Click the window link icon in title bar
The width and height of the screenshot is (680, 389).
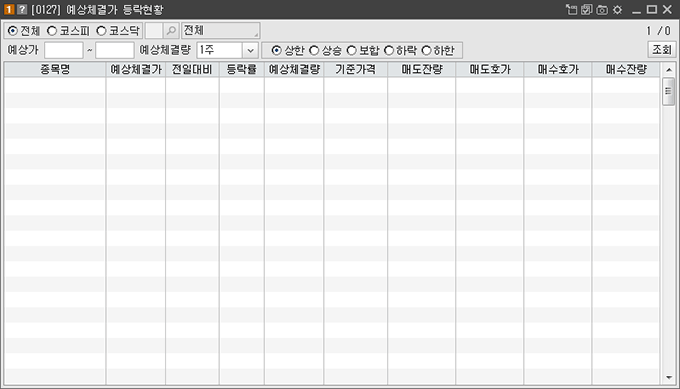(572, 10)
